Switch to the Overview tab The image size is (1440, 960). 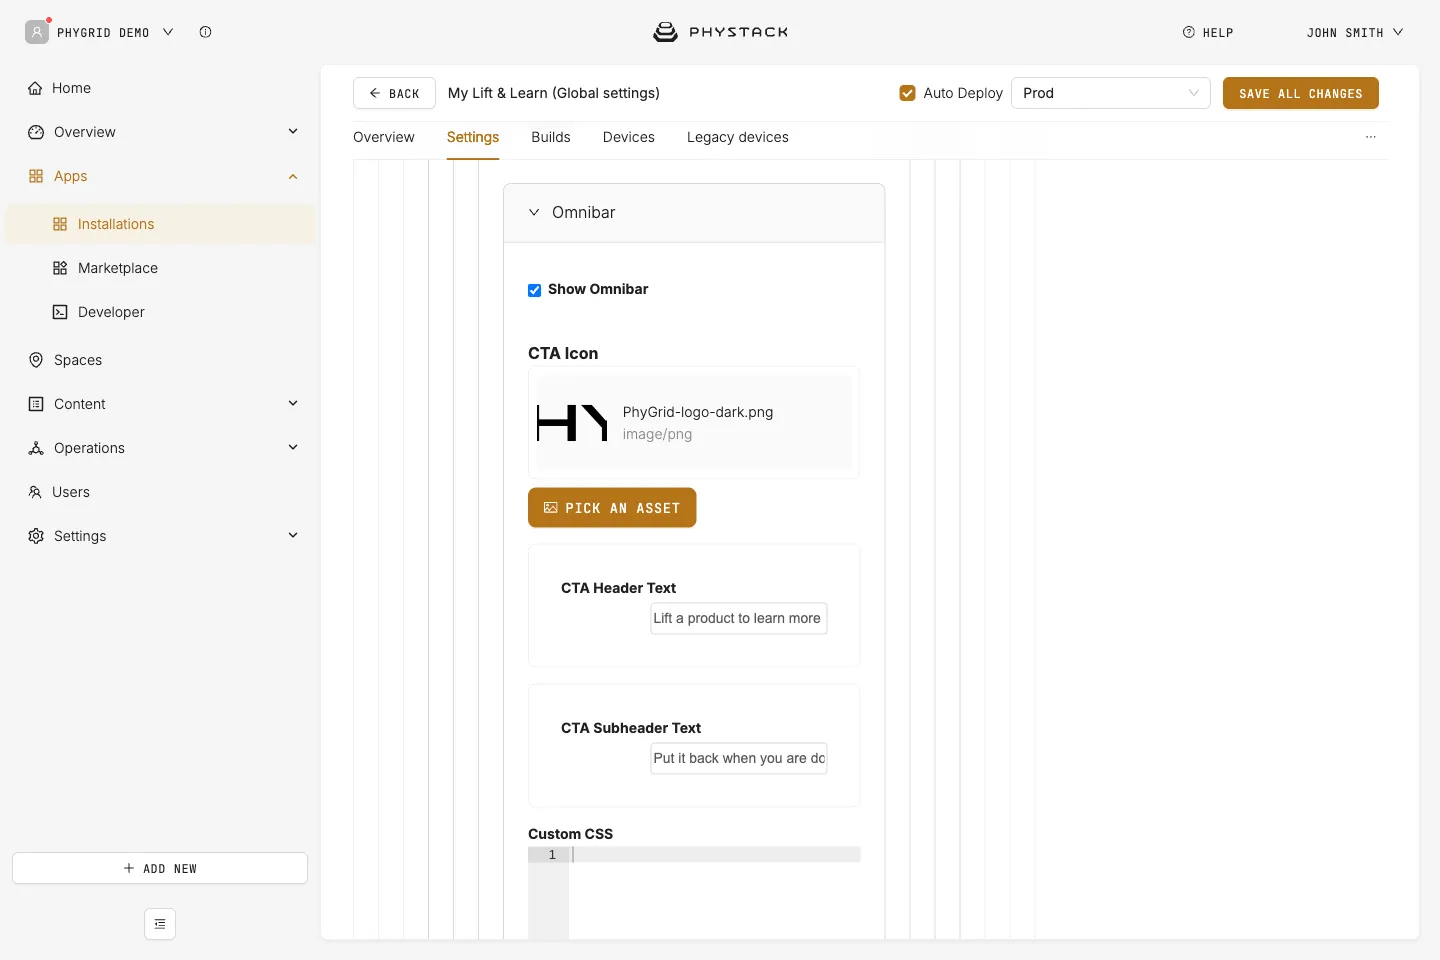[x=384, y=137]
